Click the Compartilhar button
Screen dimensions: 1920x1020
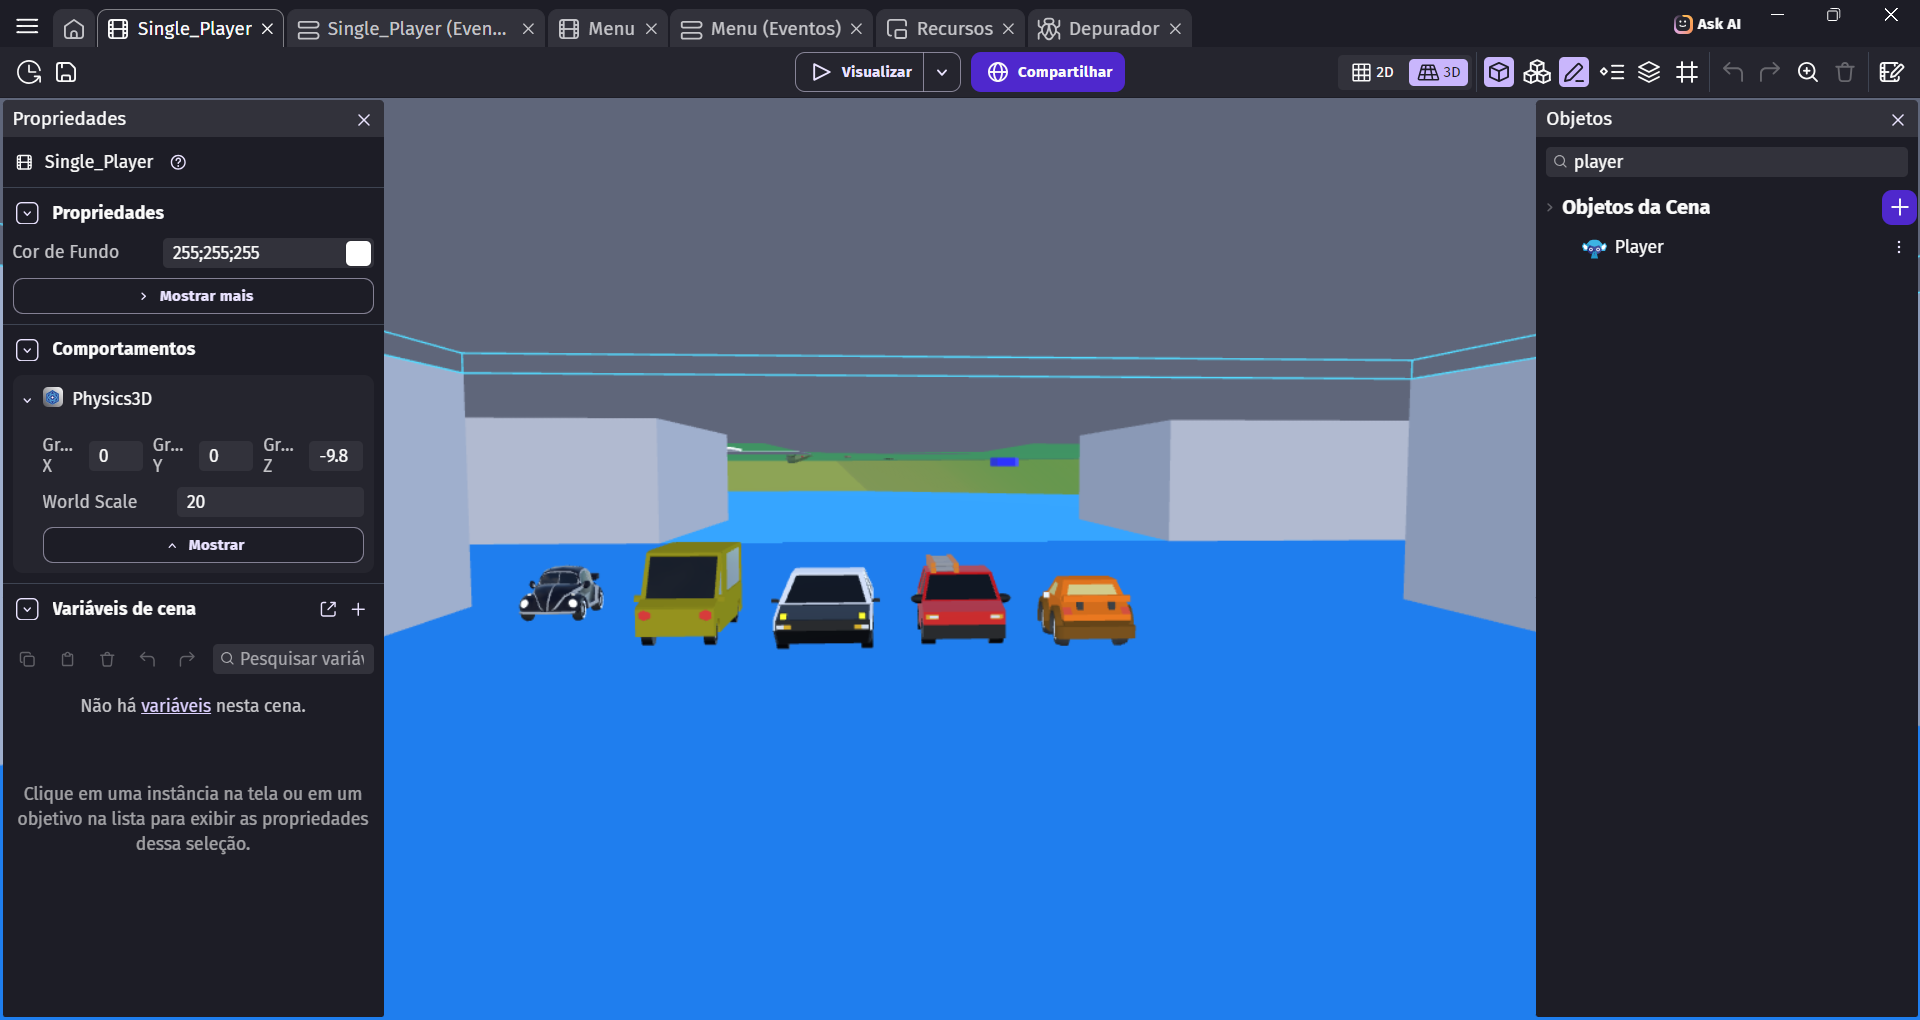[x=1048, y=72]
